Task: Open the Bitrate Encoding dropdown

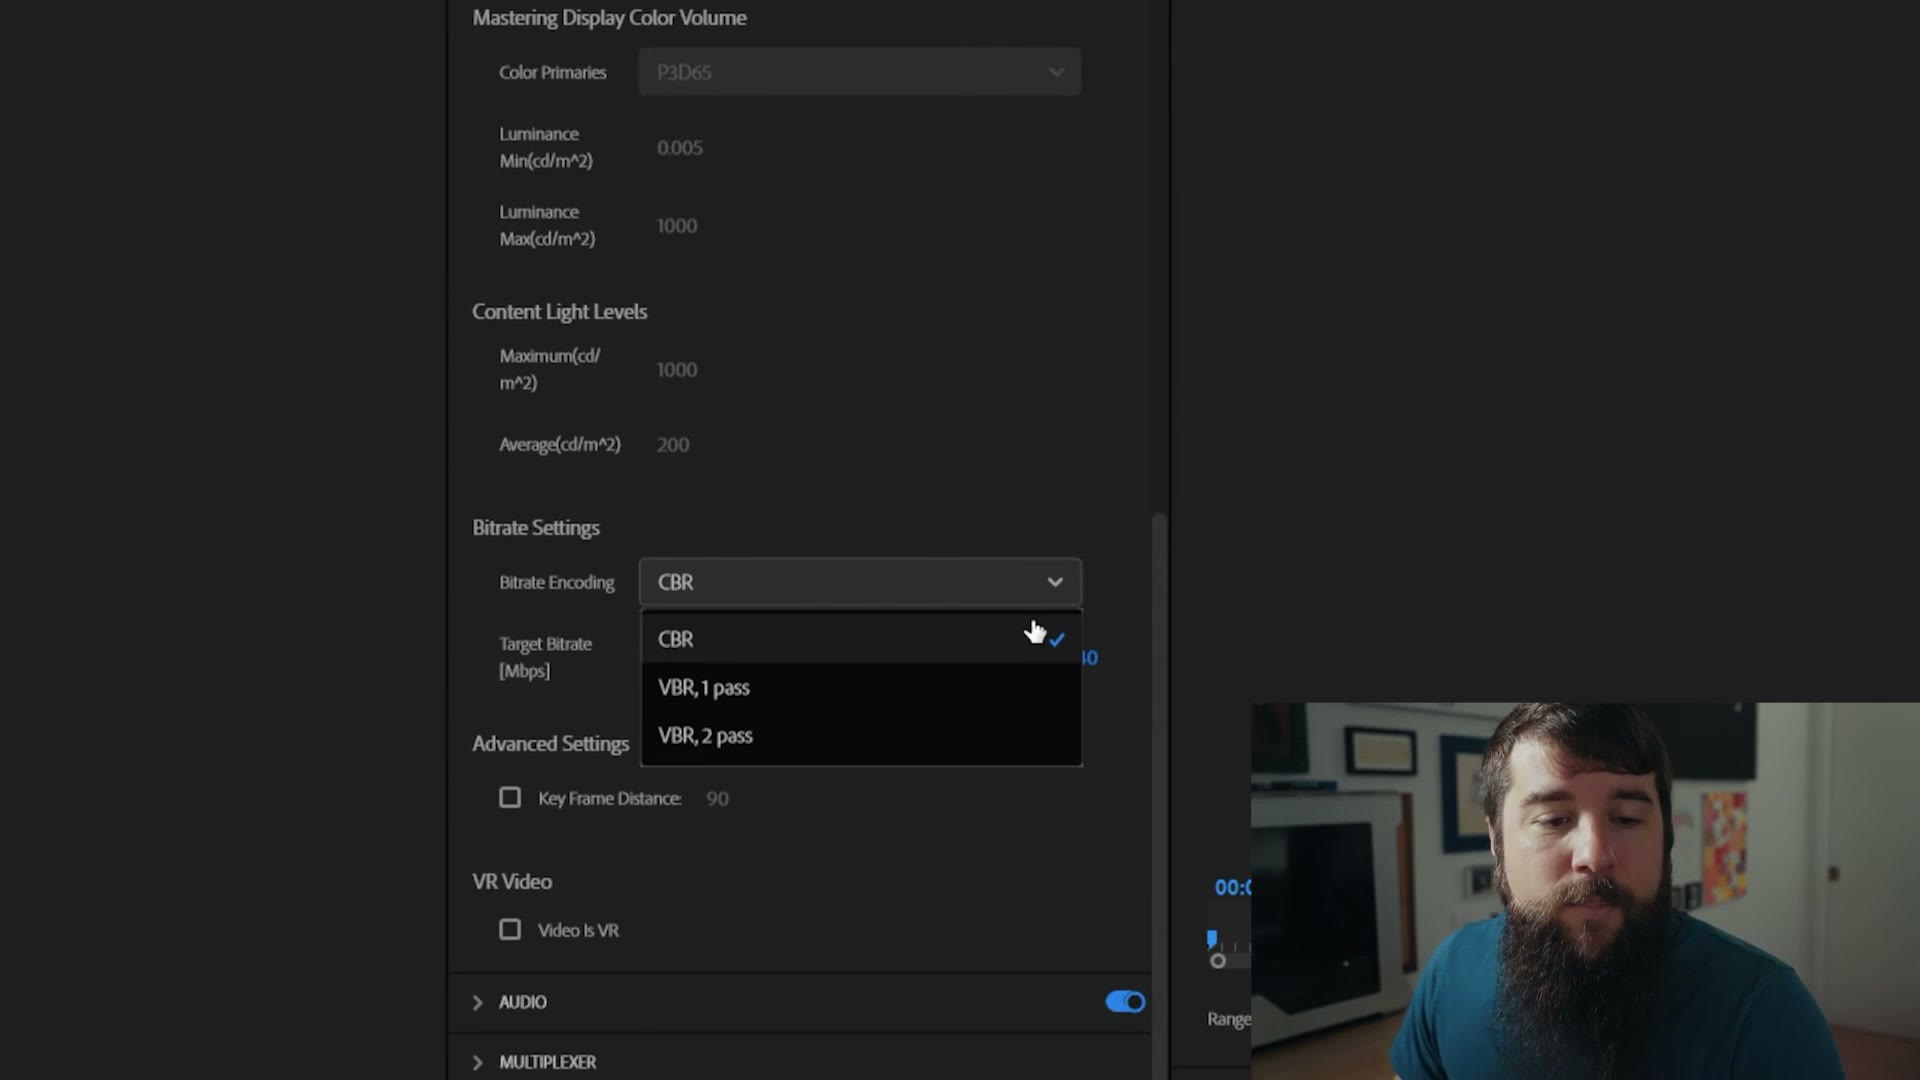Action: coord(860,582)
